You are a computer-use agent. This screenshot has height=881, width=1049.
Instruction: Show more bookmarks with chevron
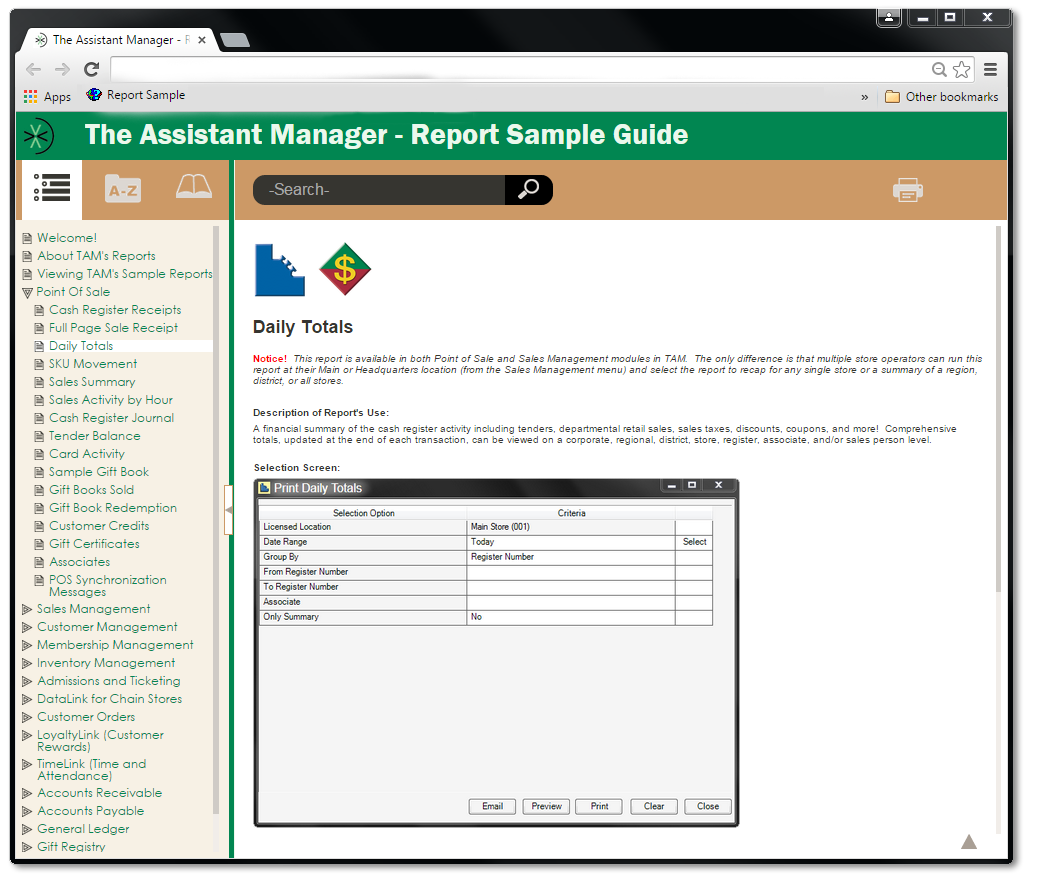pyautogui.click(x=864, y=98)
